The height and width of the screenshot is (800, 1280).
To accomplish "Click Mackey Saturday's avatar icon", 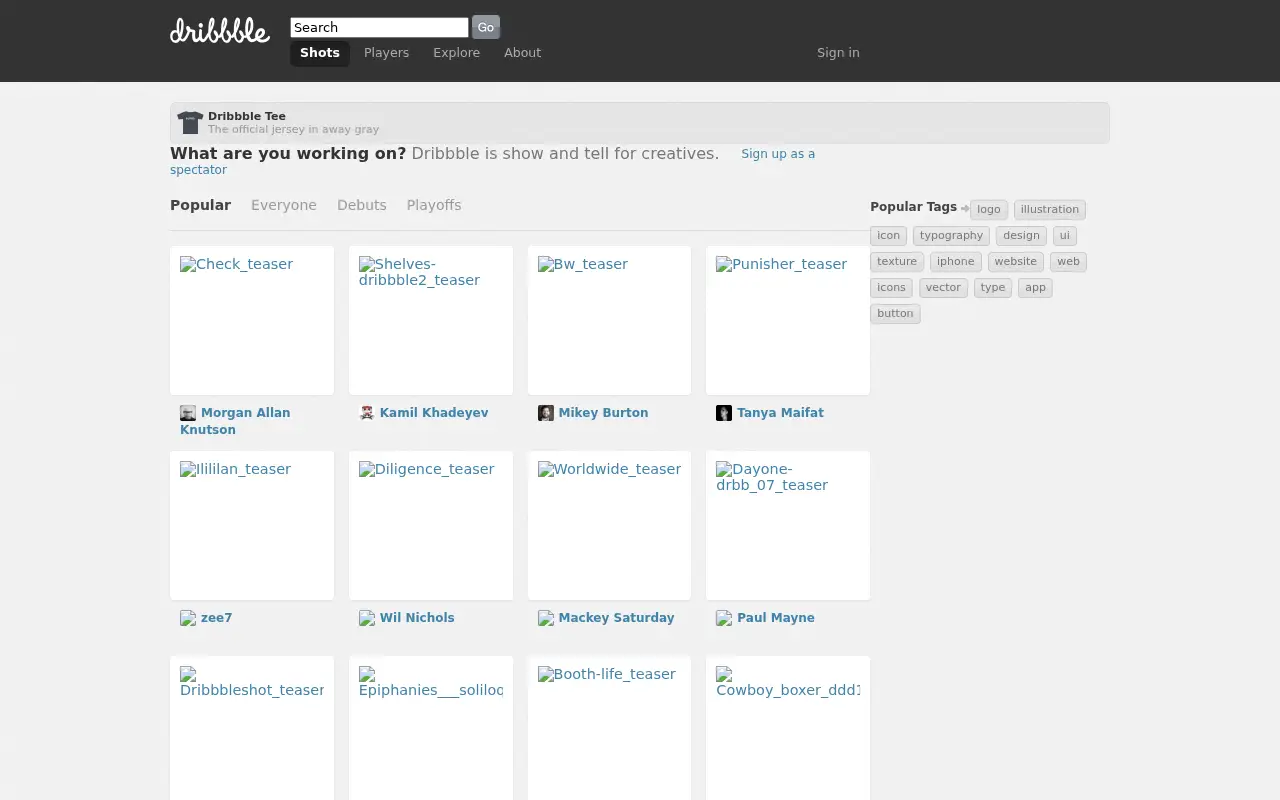I will (546, 618).
